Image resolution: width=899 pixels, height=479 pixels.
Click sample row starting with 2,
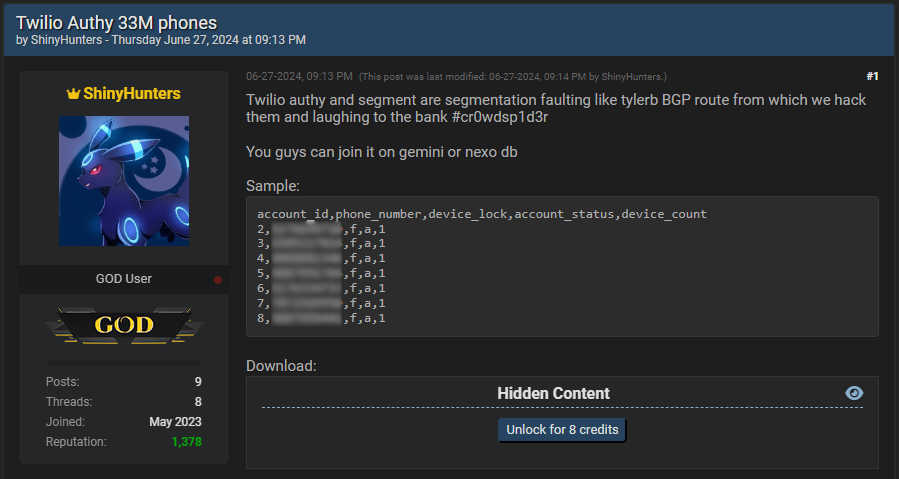pos(321,229)
